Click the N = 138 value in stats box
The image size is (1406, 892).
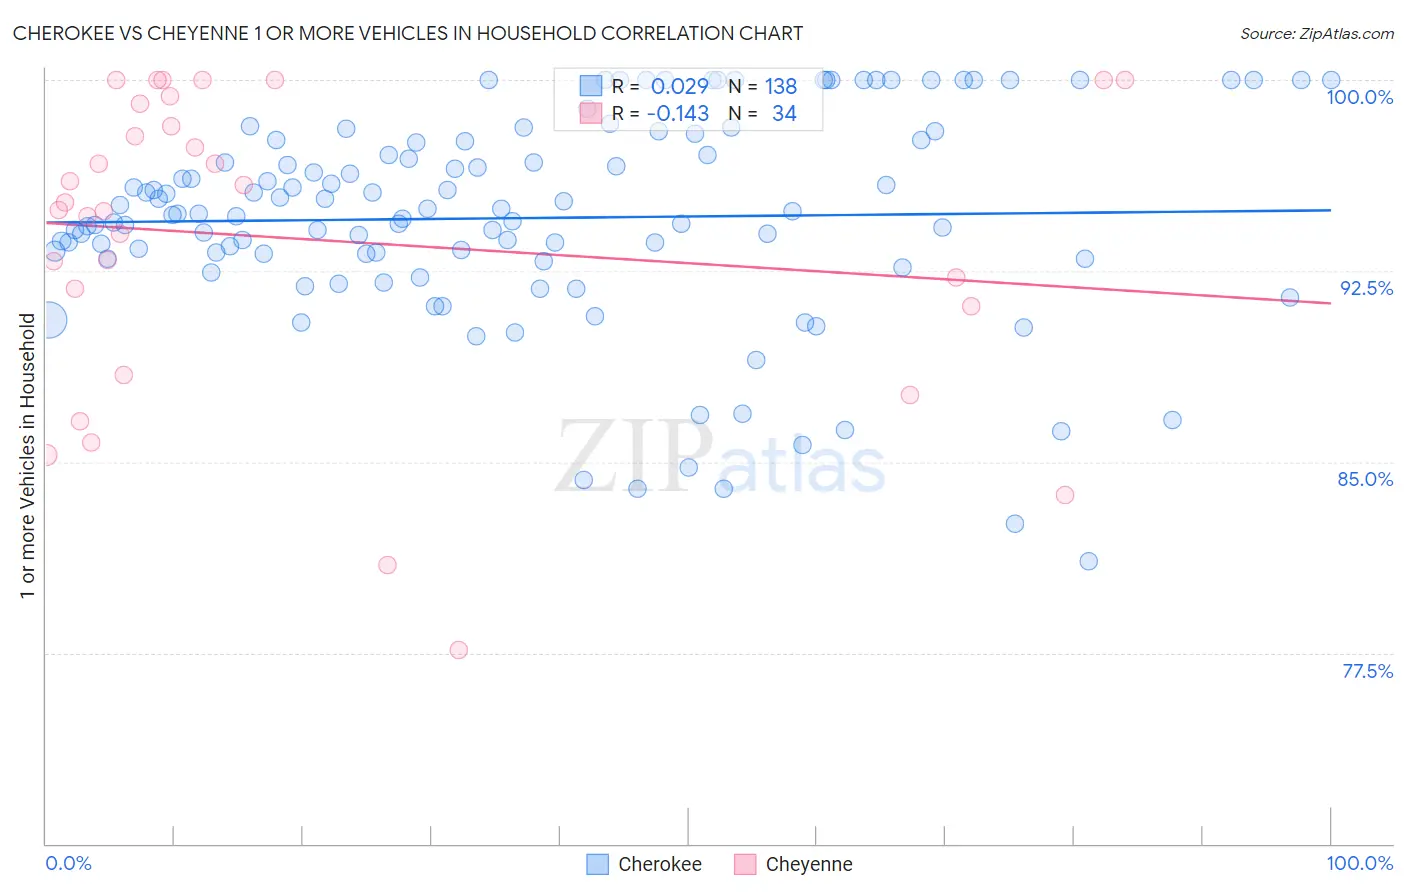(762, 86)
